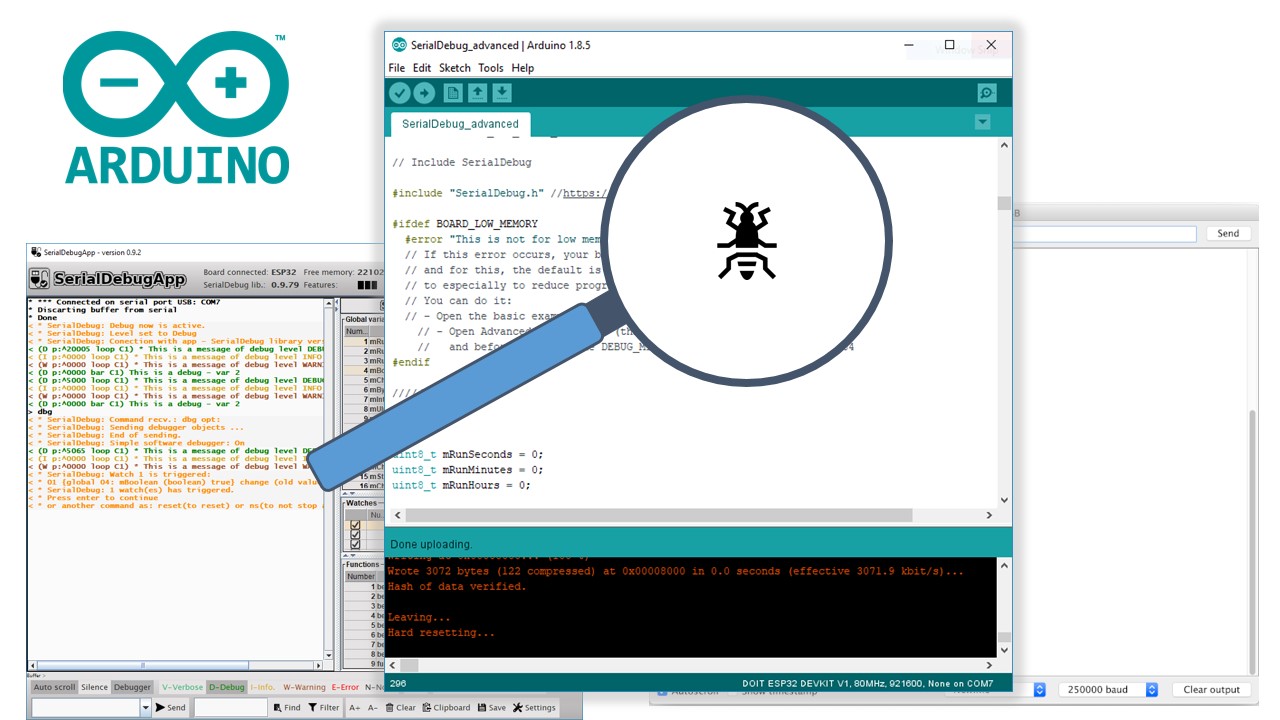1280x720 pixels.
Task: Click the Clear output button
Action: [x=1212, y=689]
